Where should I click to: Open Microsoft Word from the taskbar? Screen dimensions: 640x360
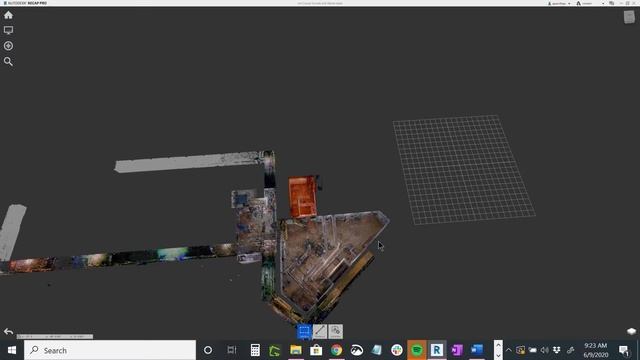point(477,350)
